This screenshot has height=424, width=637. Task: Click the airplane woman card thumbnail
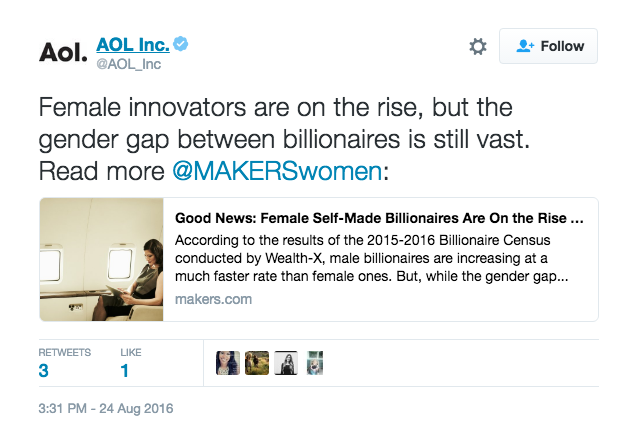pyautogui.click(x=102, y=259)
